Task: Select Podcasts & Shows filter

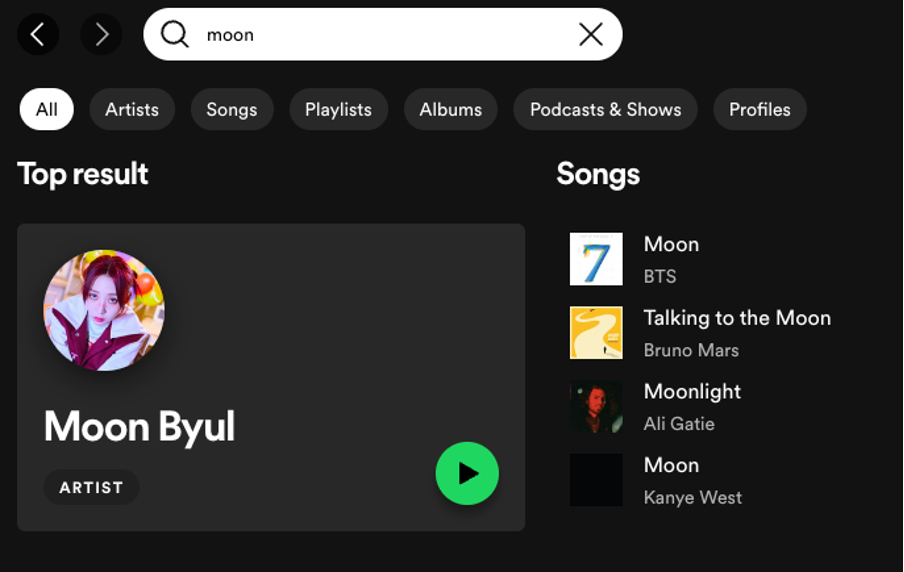Action: coord(605,109)
